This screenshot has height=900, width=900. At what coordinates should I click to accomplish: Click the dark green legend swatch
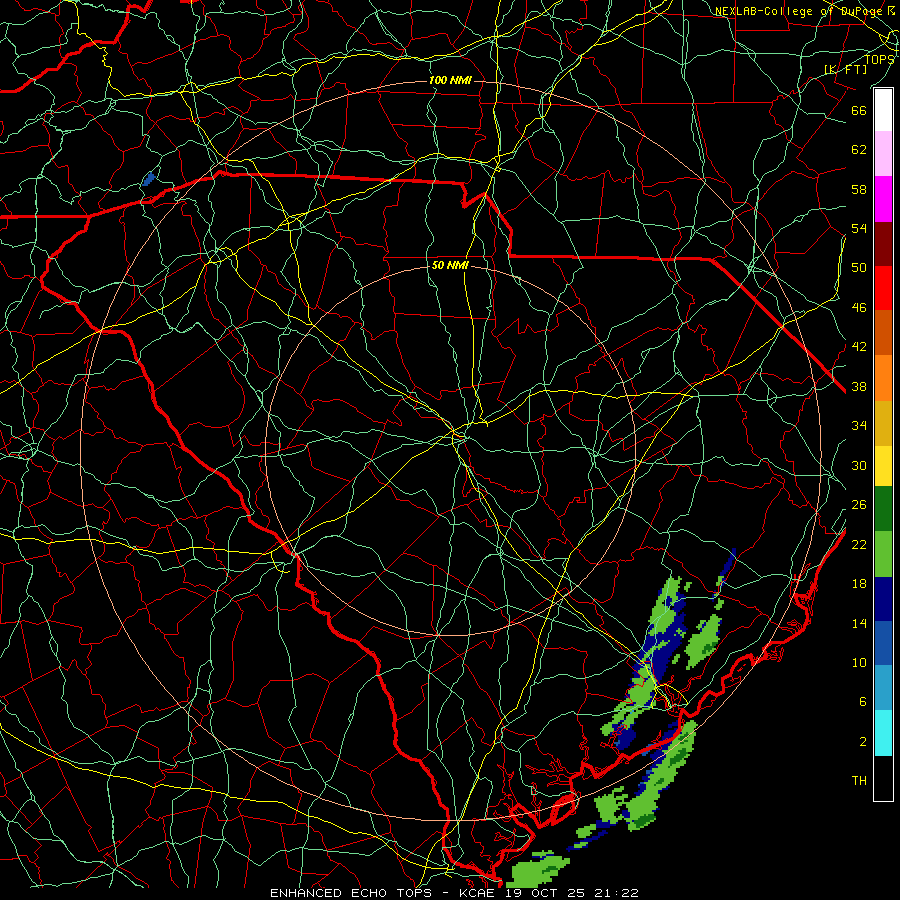pyautogui.click(x=883, y=509)
